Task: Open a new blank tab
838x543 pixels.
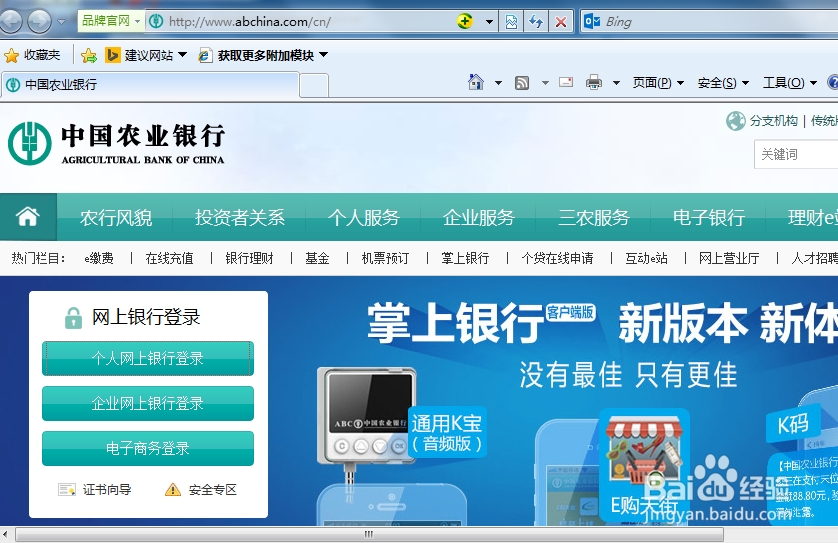Action: tap(314, 86)
